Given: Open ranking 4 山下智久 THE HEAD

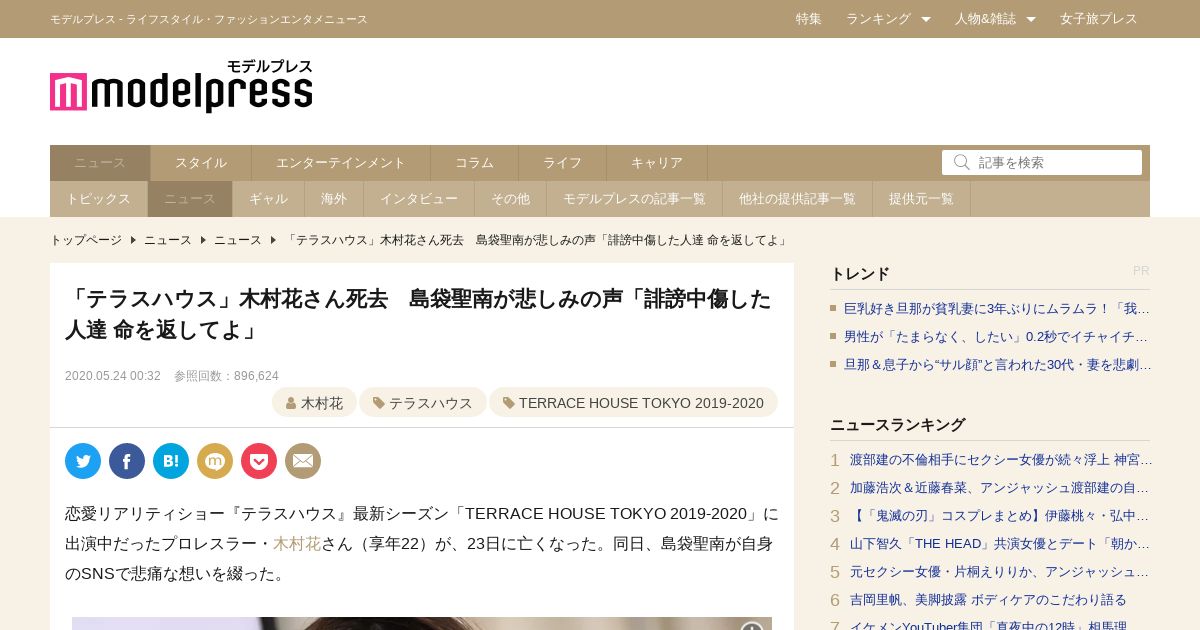Looking at the screenshot, I should [1000, 544].
